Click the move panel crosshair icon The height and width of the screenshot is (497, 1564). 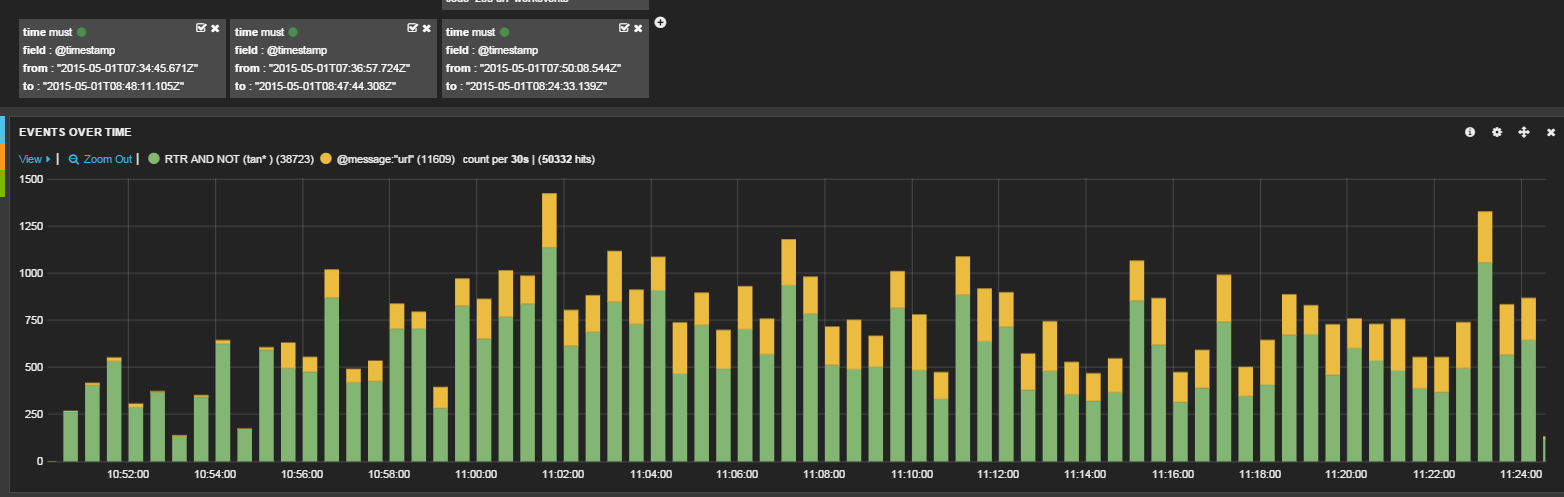(x=1524, y=132)
